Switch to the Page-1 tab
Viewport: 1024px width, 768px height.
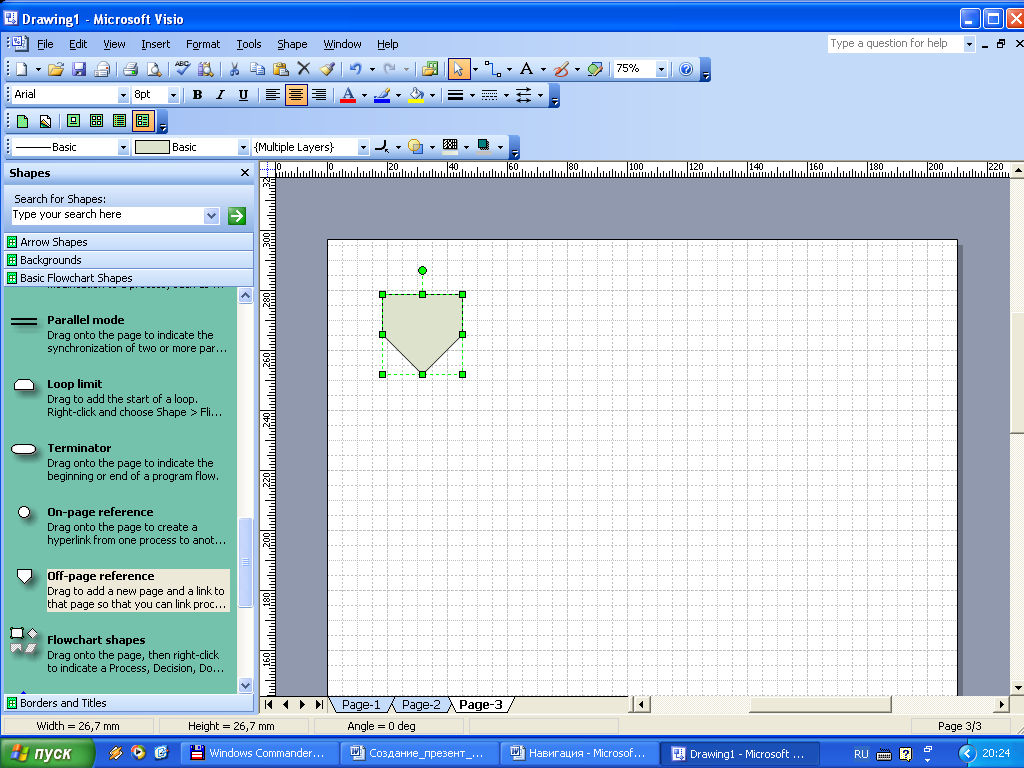(361, 705)
